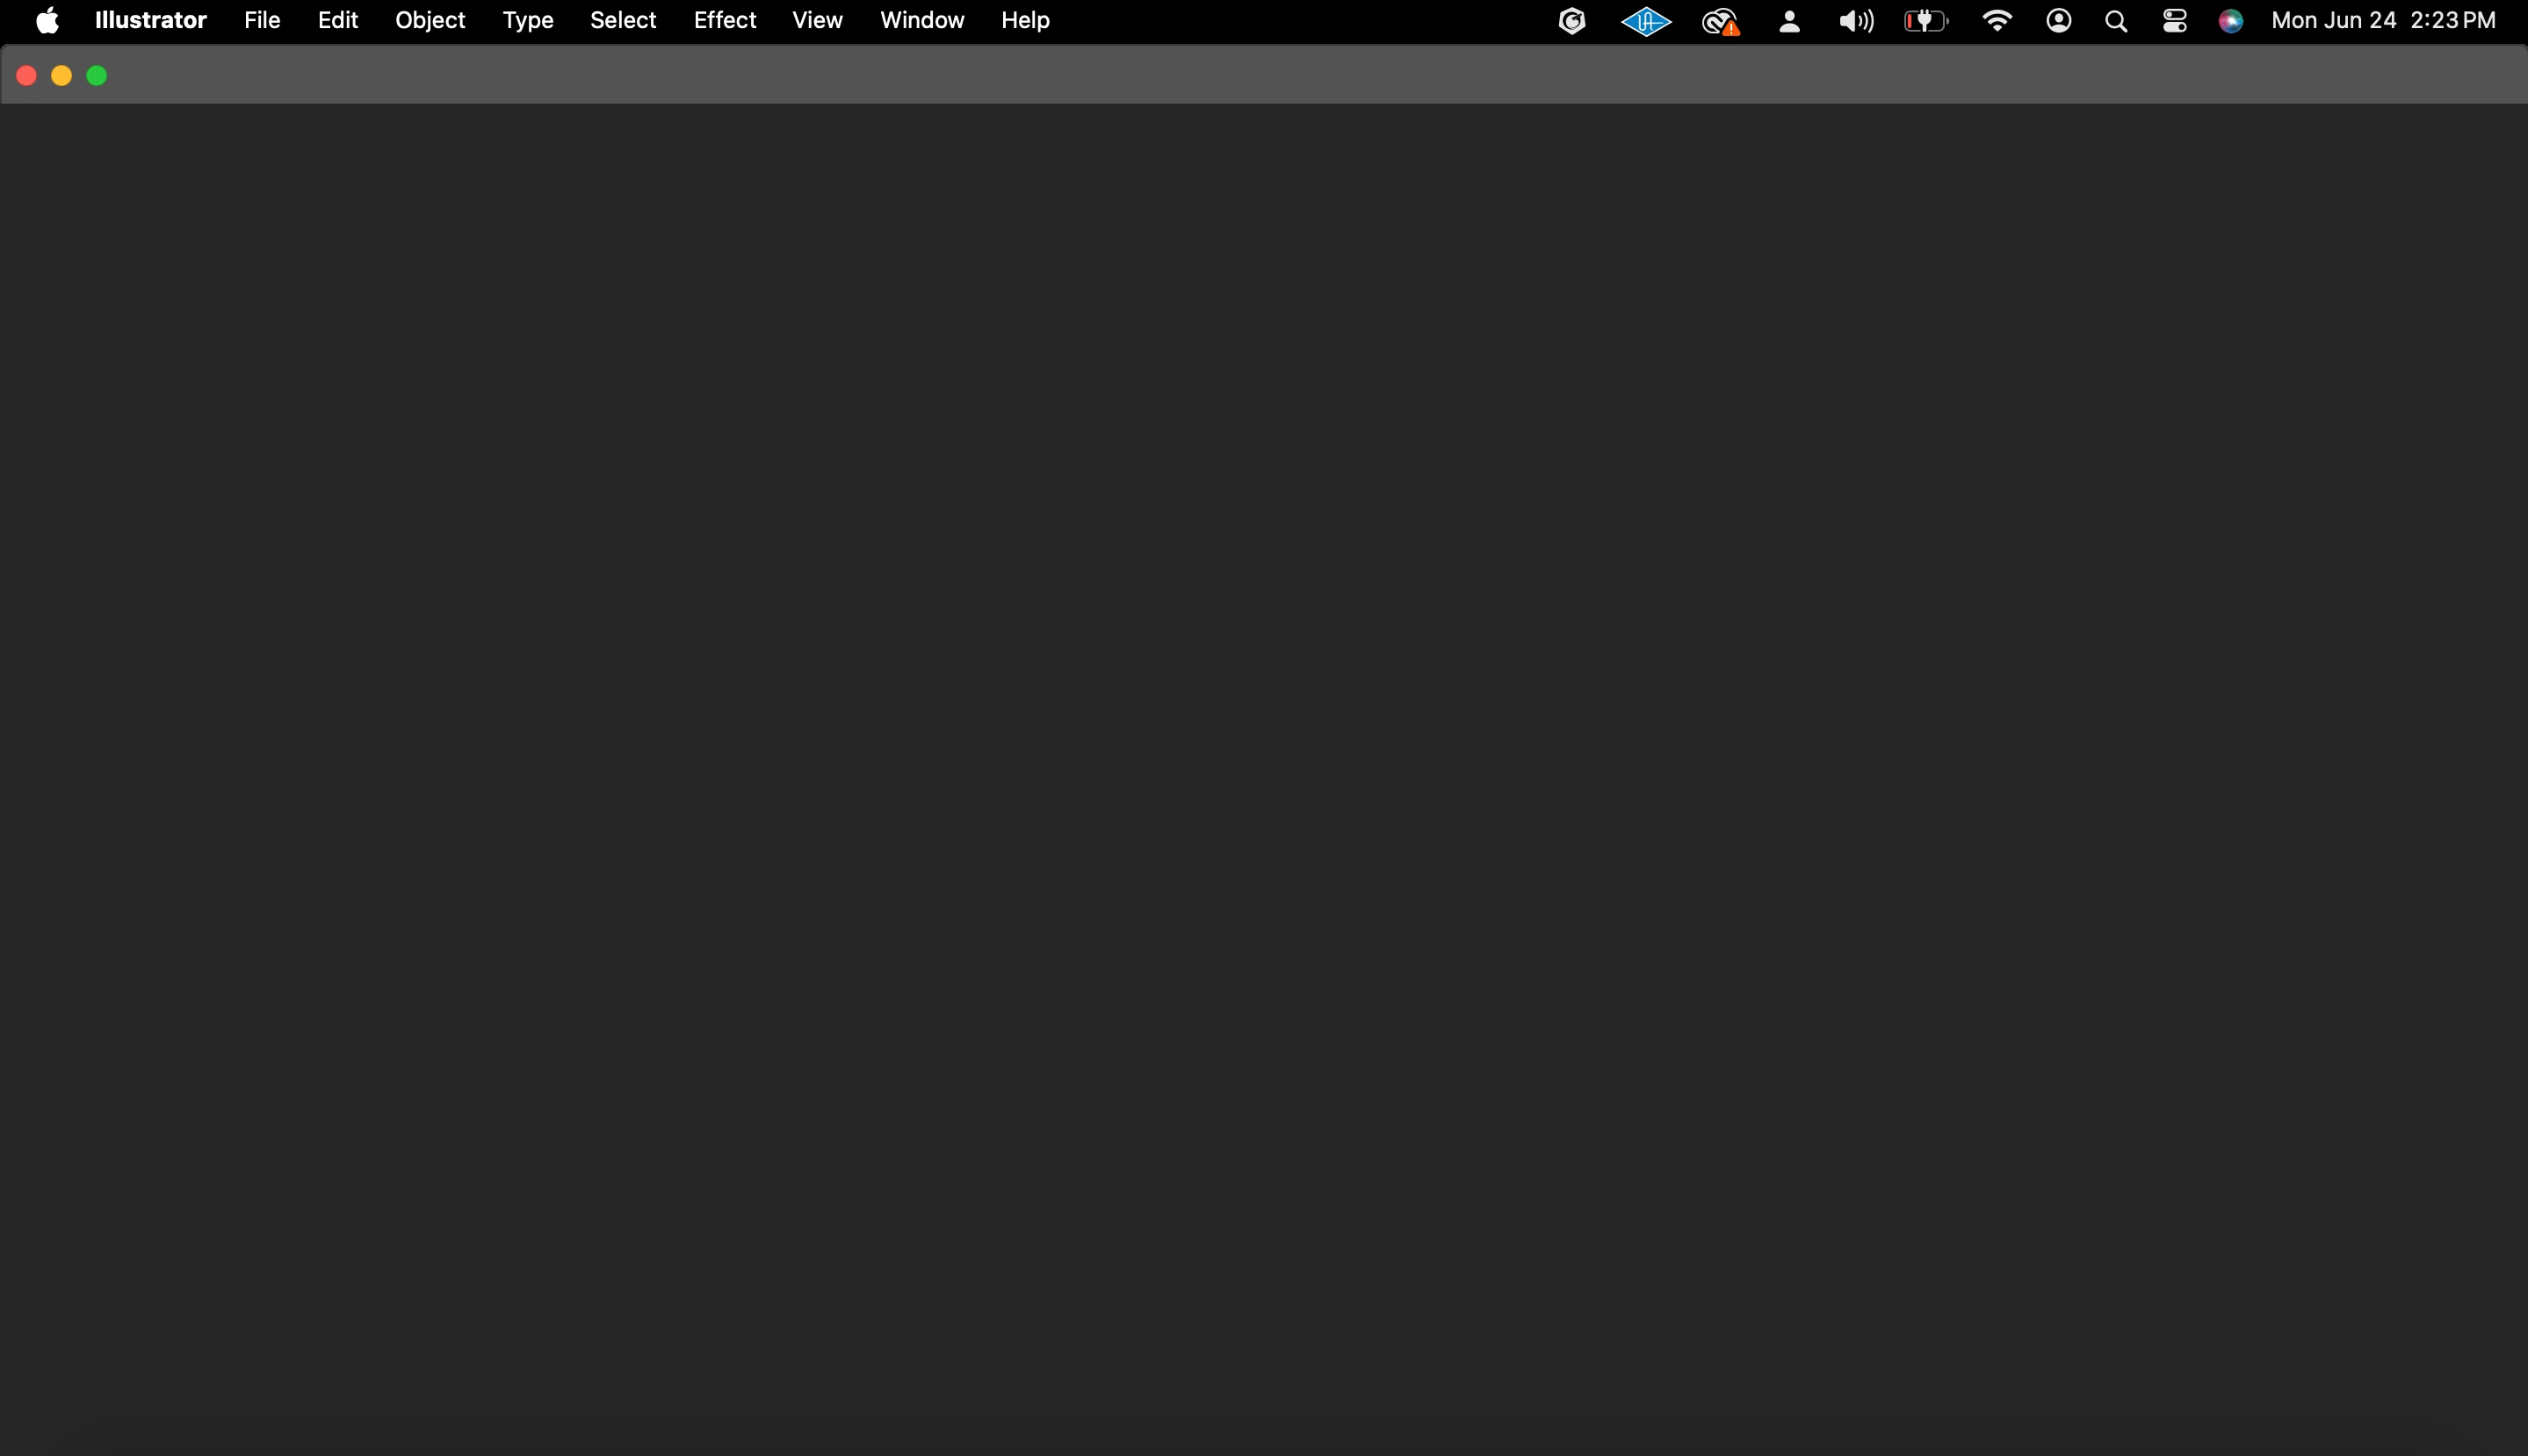Screen dimensions: 2528x1456
Task: Click the battery status icon
Action: 1925,21
